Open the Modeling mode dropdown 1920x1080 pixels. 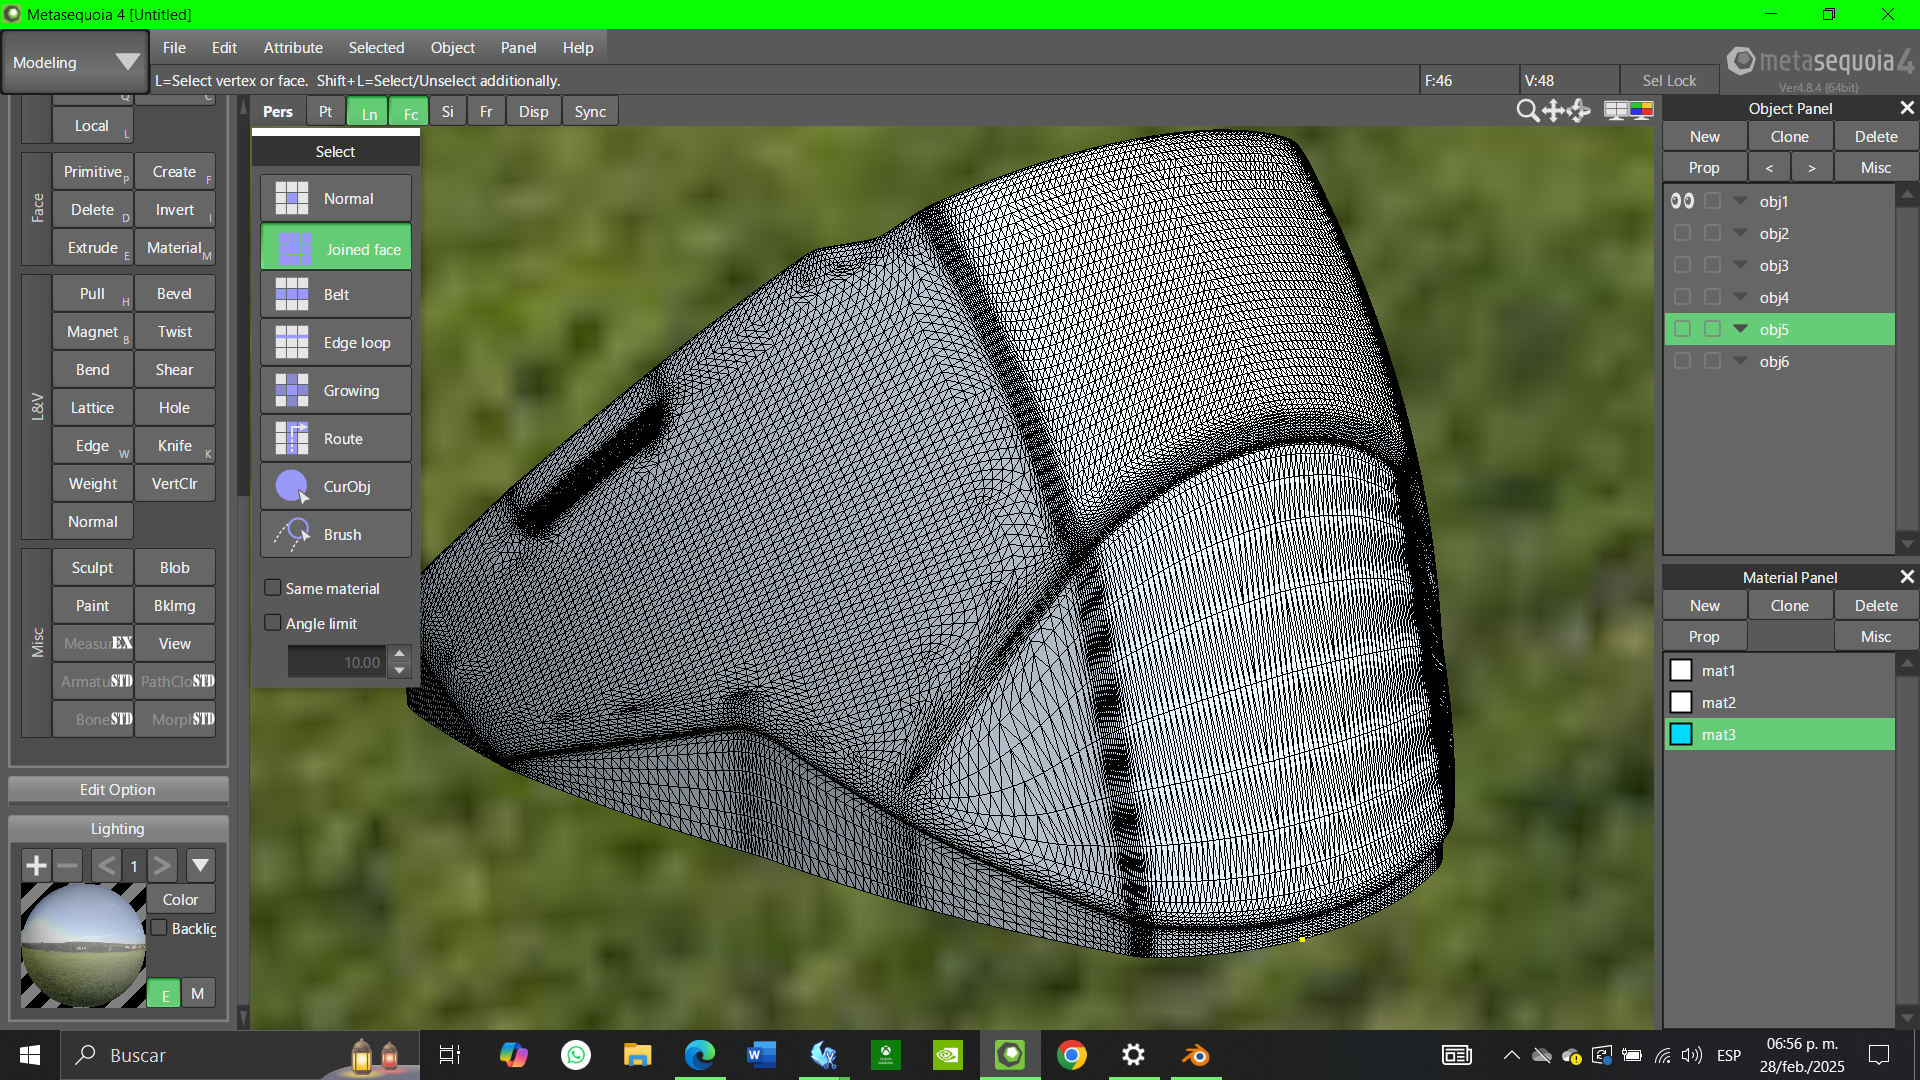[x=127, y=62]
